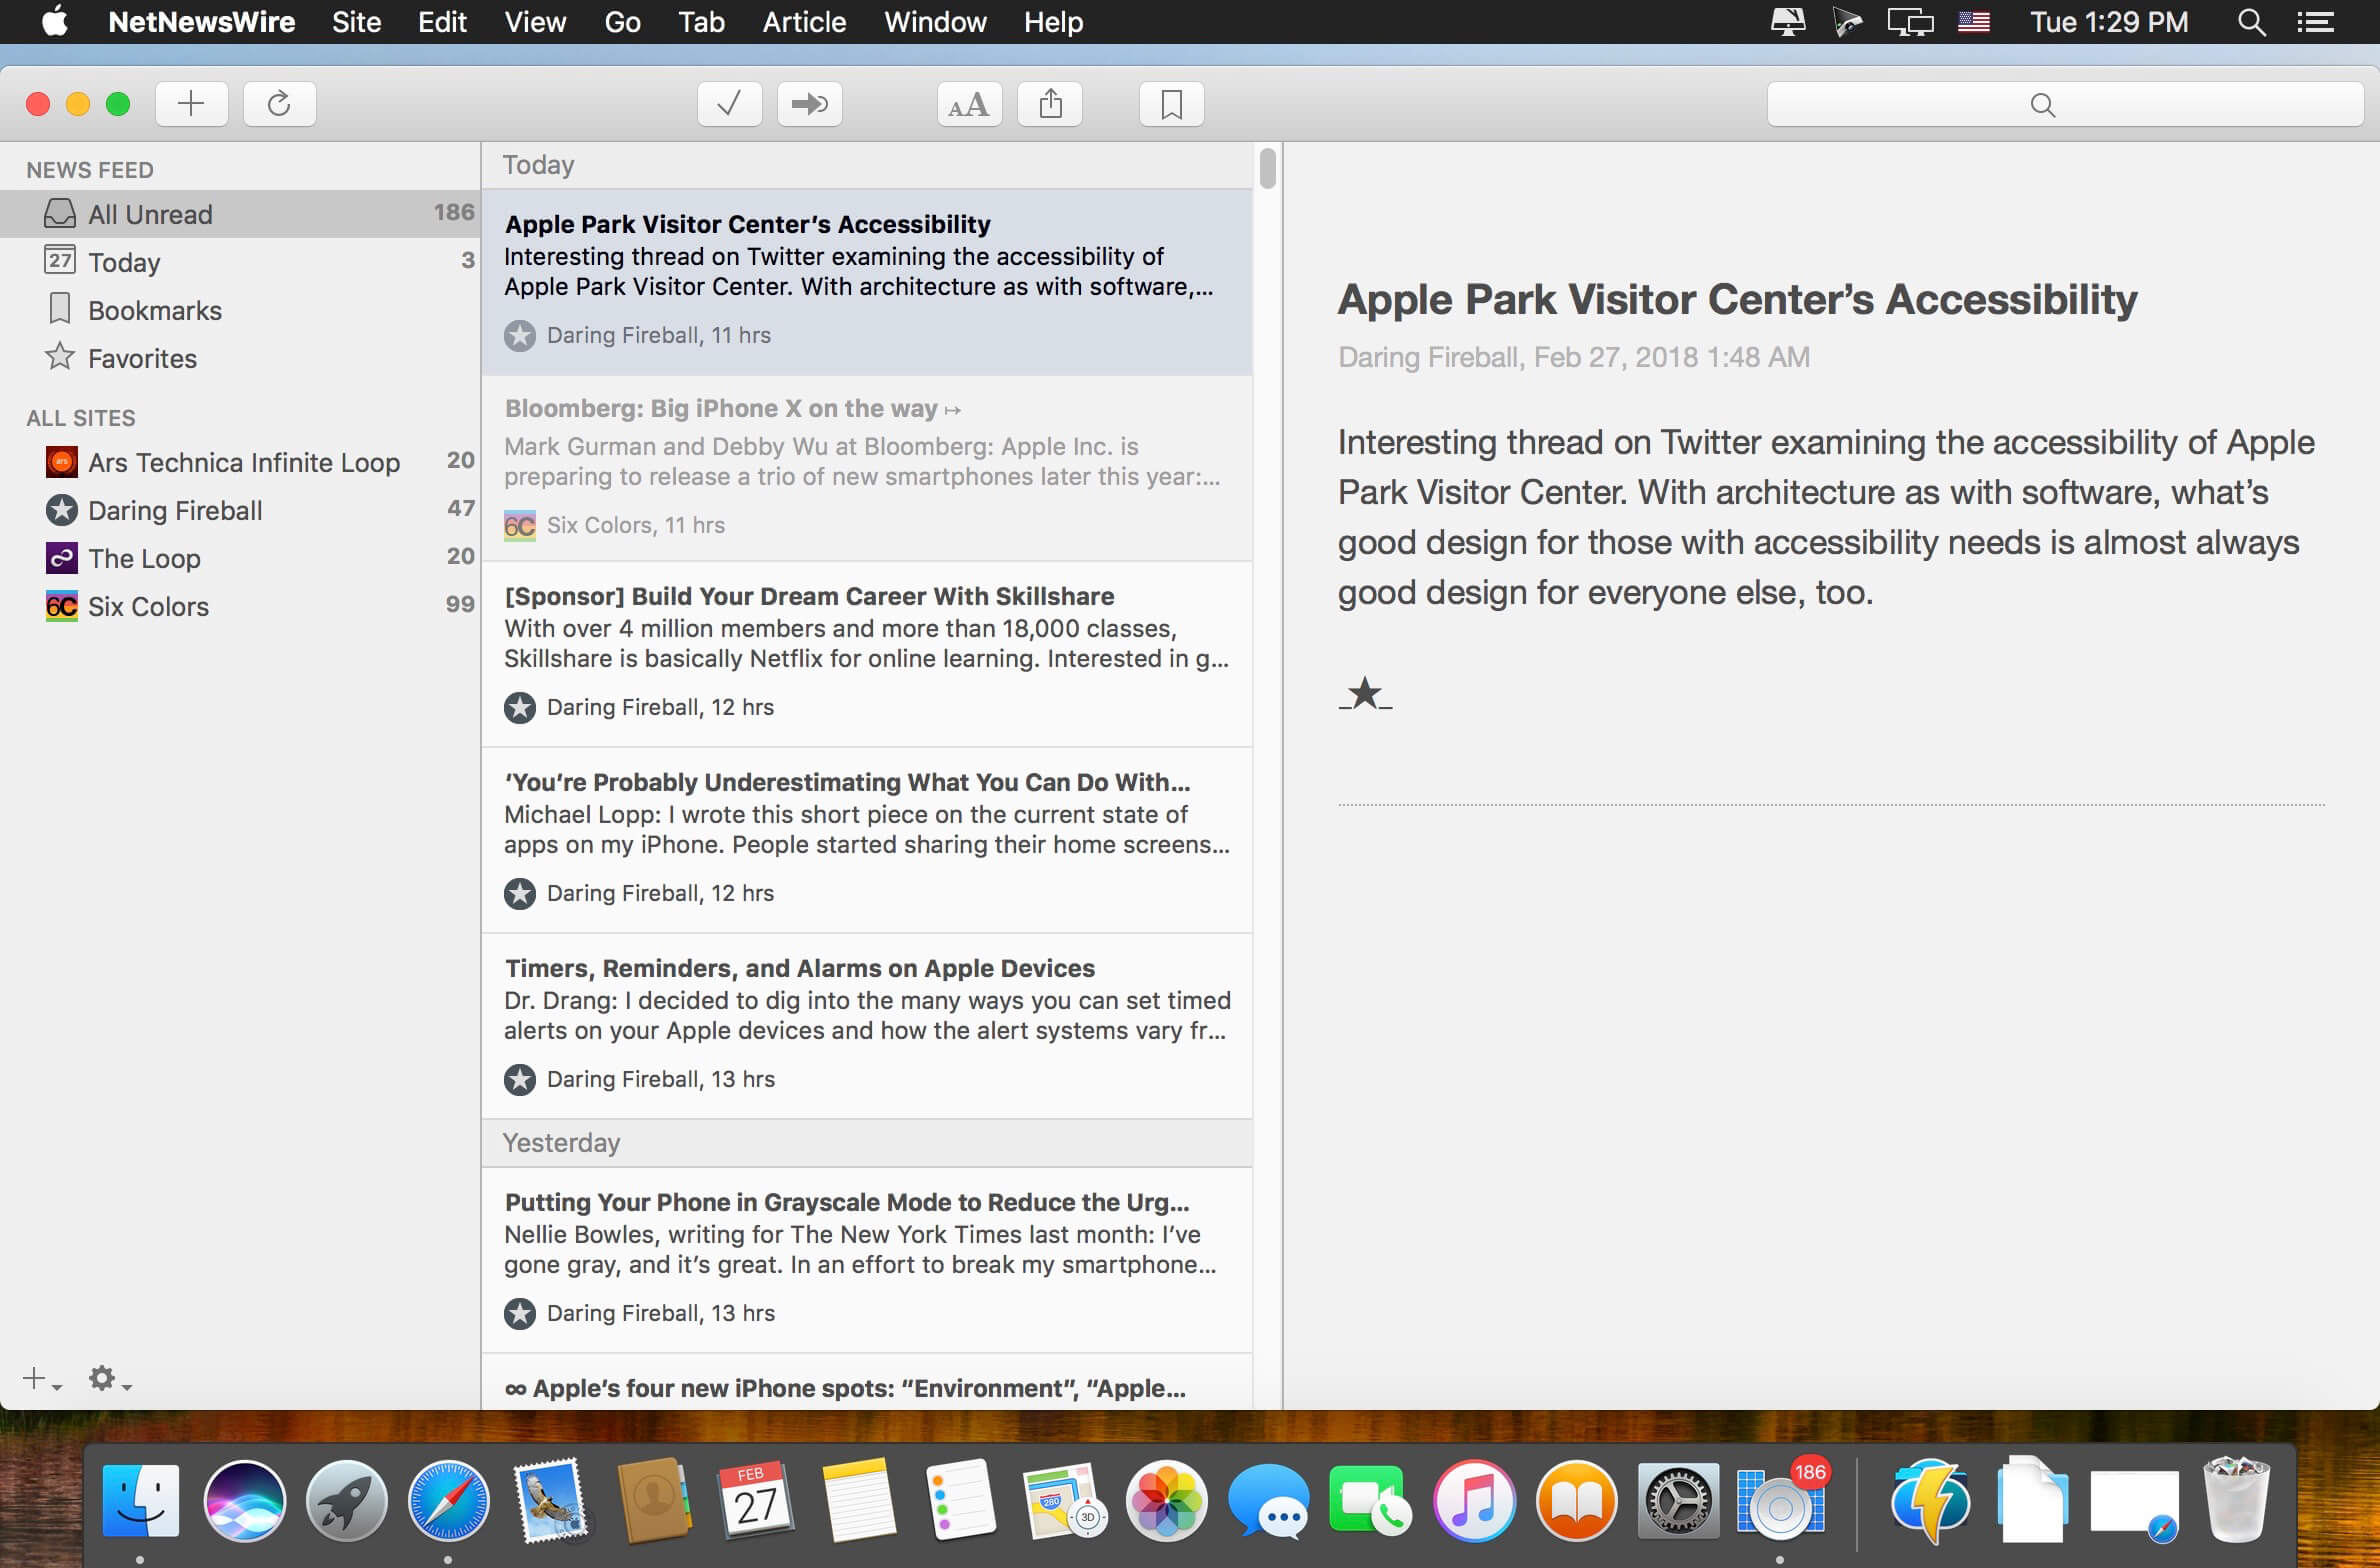
Task: Open the Tab menu
Action: 701,22
